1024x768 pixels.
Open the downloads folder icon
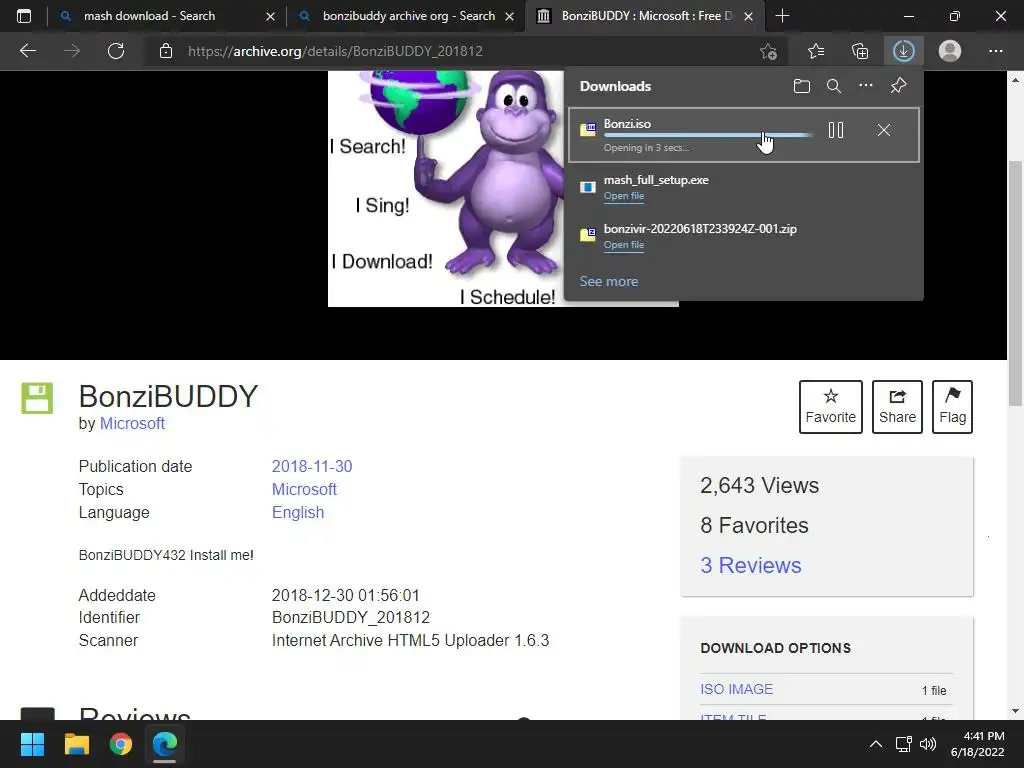pos(802,86)
